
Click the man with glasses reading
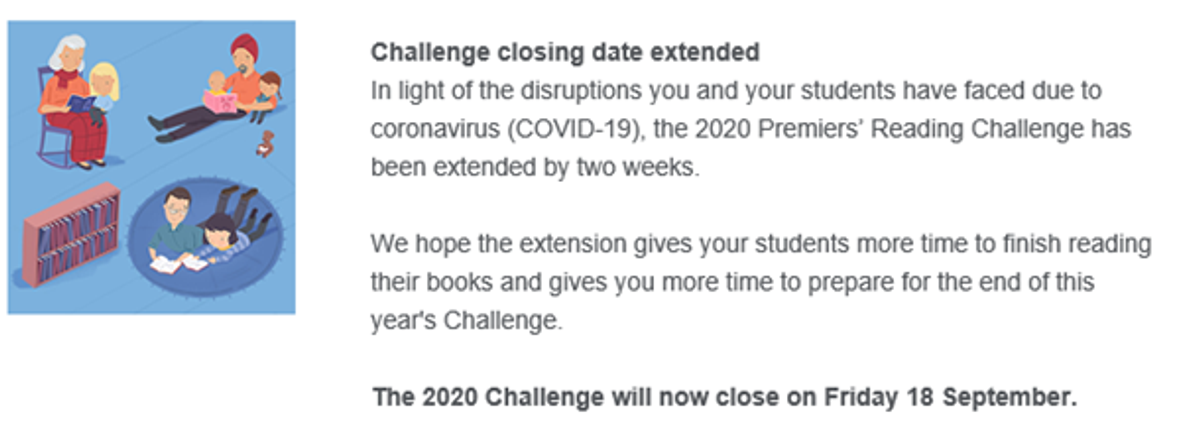pyautogui.click(x=175, y=230)
